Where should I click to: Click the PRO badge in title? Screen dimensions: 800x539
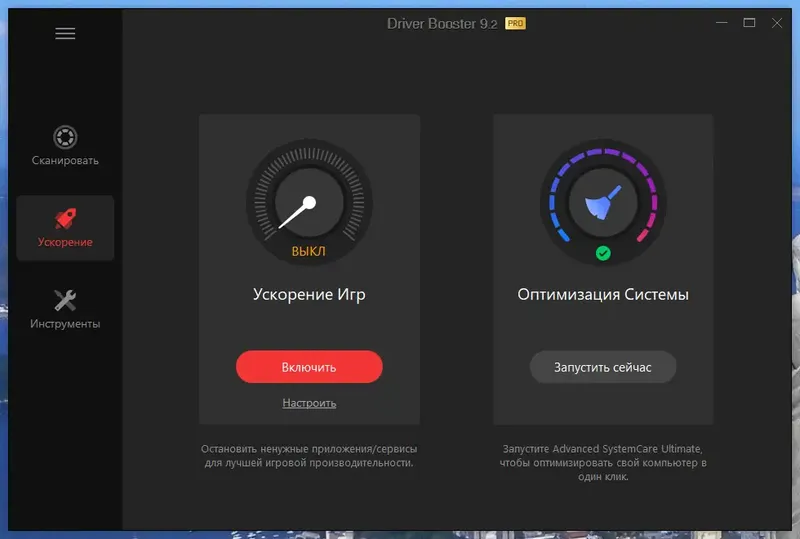[x=515, y=23]
